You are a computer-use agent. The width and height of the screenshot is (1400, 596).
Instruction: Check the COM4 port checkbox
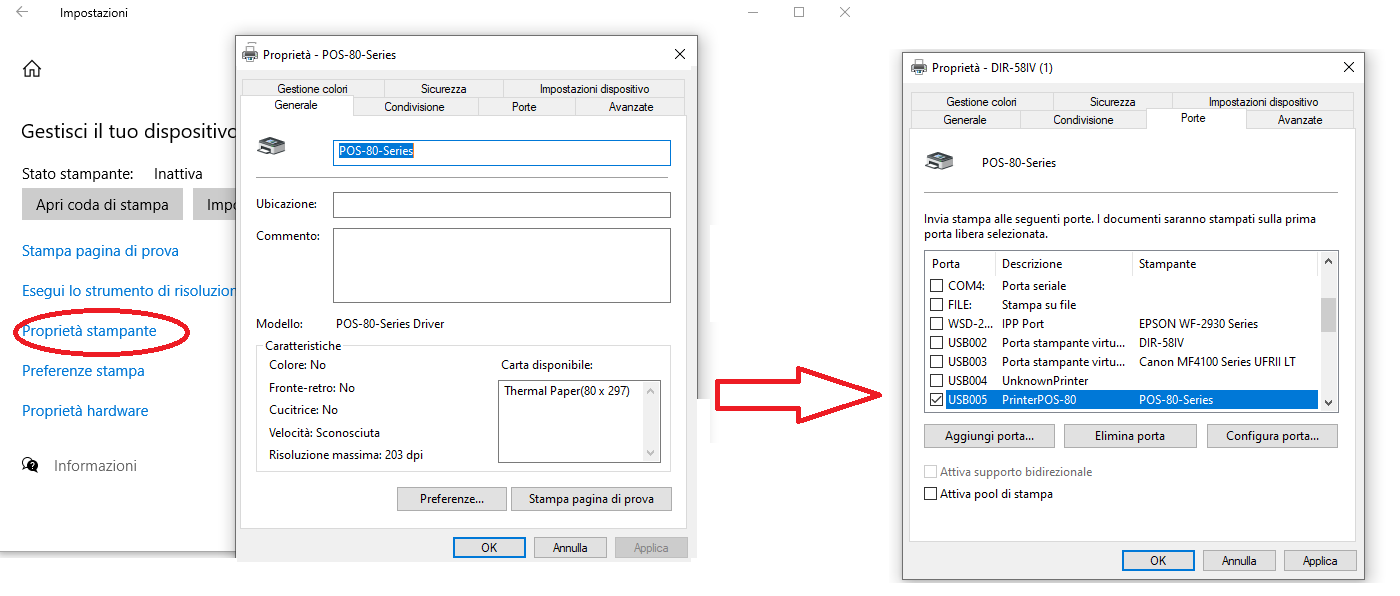pyautogui.click(x=936, y=286)
